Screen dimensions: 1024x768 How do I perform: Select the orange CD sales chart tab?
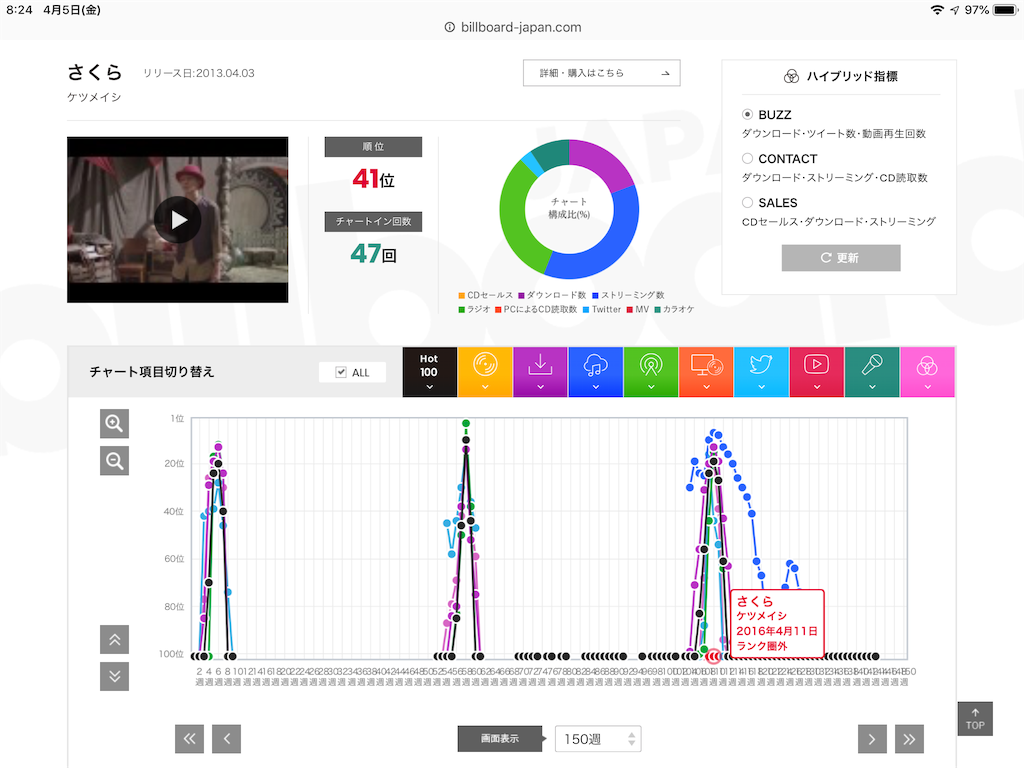pos(485,372)
